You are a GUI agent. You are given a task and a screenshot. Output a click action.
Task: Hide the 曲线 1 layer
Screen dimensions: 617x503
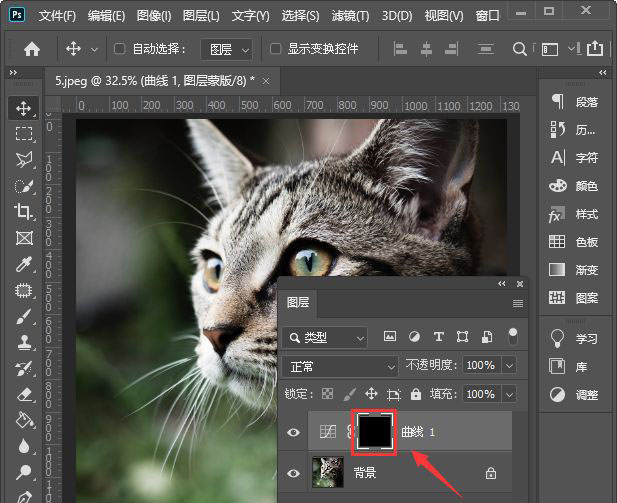293,432
